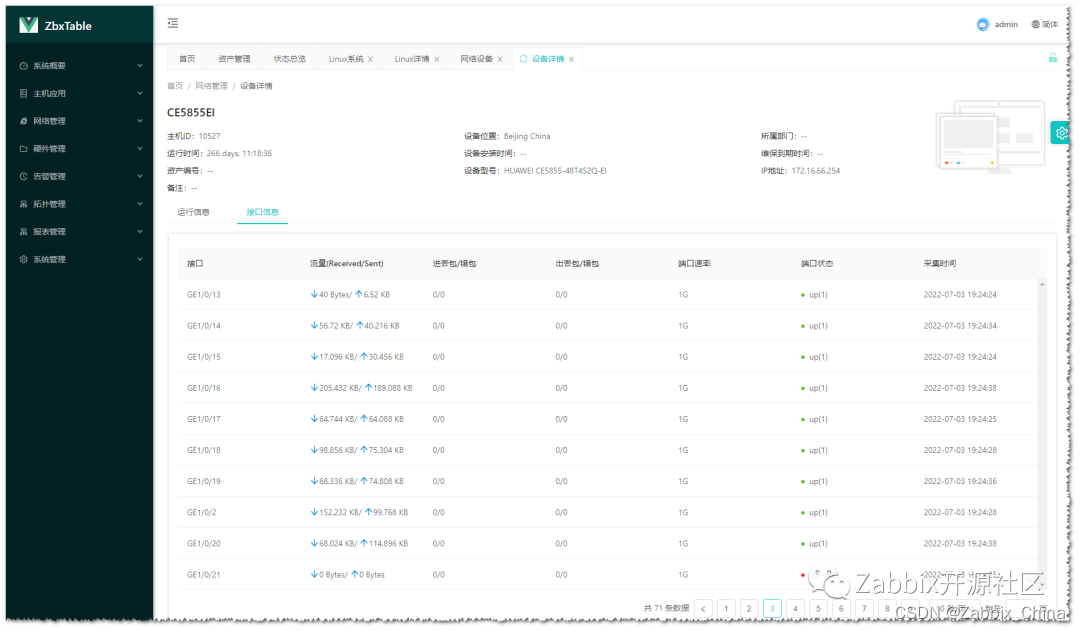Select the 告警管理 clock icon in sidebar
Screen dimensions: 1080x631
coord(22,176)
